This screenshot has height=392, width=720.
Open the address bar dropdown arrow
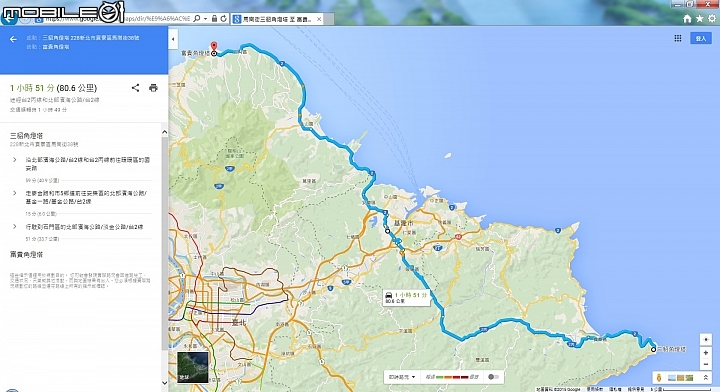tap(205, 19)
